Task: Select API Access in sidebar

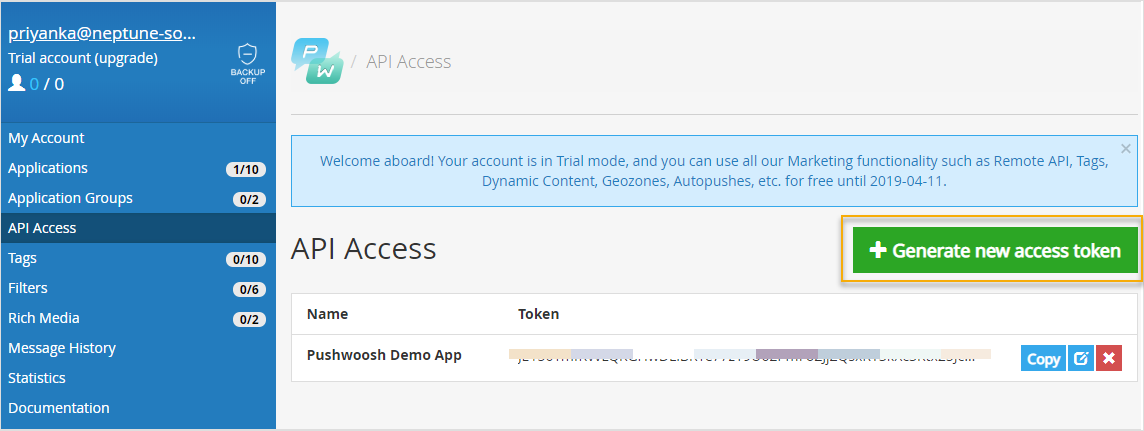Action: tap(42, 228)
